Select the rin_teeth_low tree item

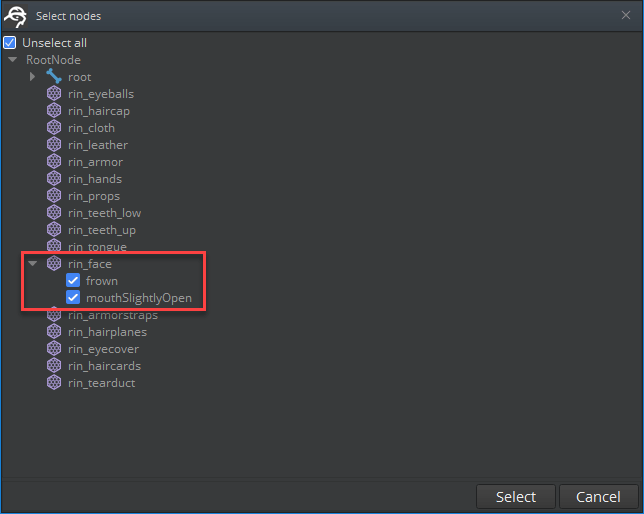pos(104,213)
